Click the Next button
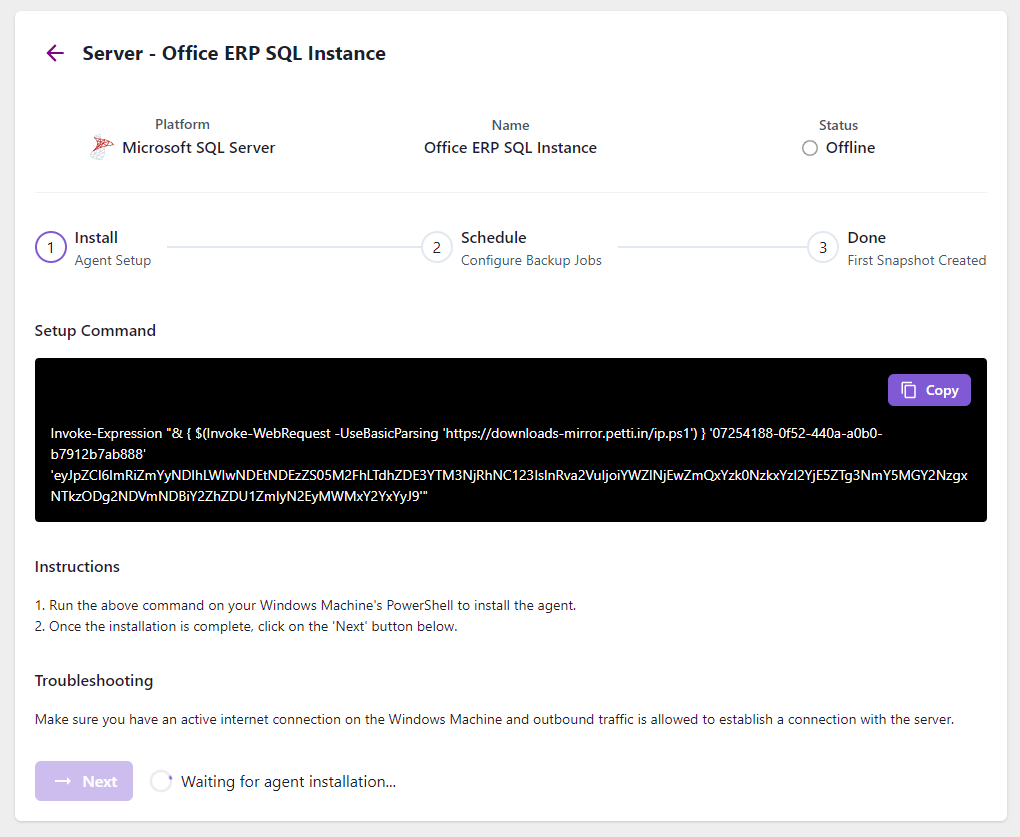The width and height of the screenshot is (1020, 837). [x=84, y=781]
